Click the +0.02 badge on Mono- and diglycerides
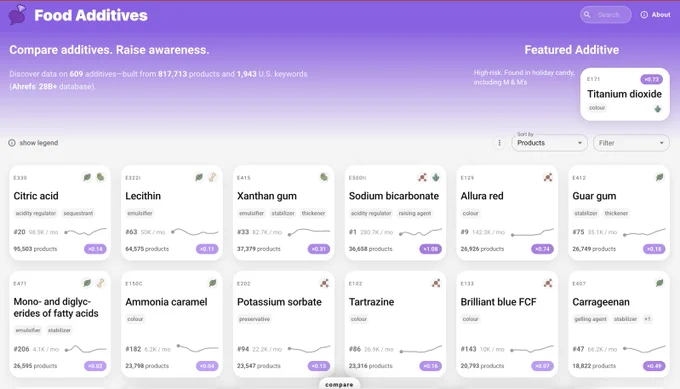Image resolution: width=680 pixels, height=389 pixels. coord(95,366)
